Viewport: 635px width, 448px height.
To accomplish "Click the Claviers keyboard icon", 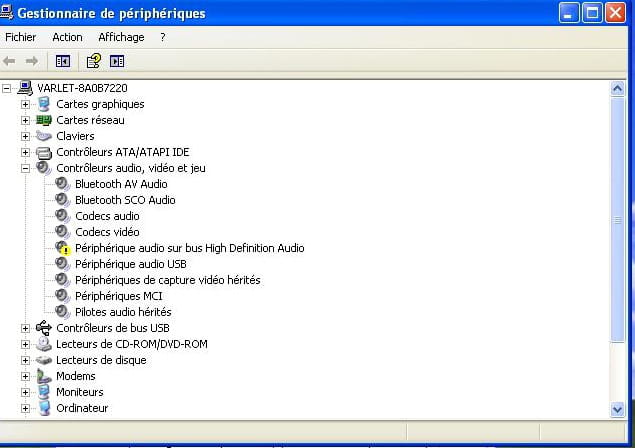I will pos(44,136).
